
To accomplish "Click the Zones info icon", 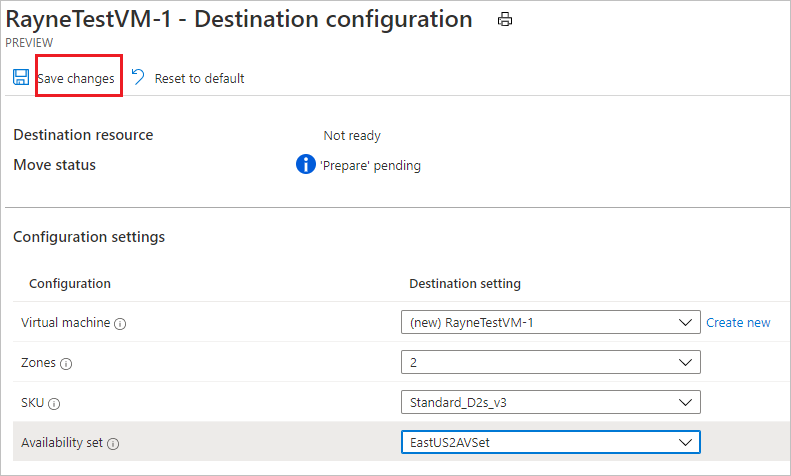I will tap(66, 363).
